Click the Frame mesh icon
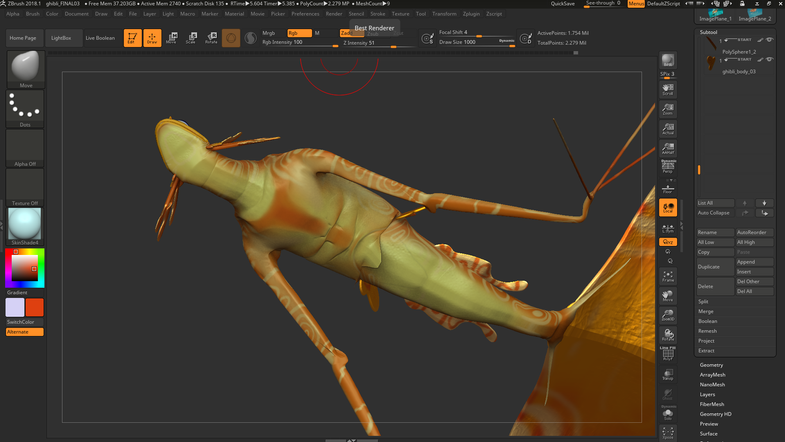This screenshot has height=442, width=785. click(668, 276)
